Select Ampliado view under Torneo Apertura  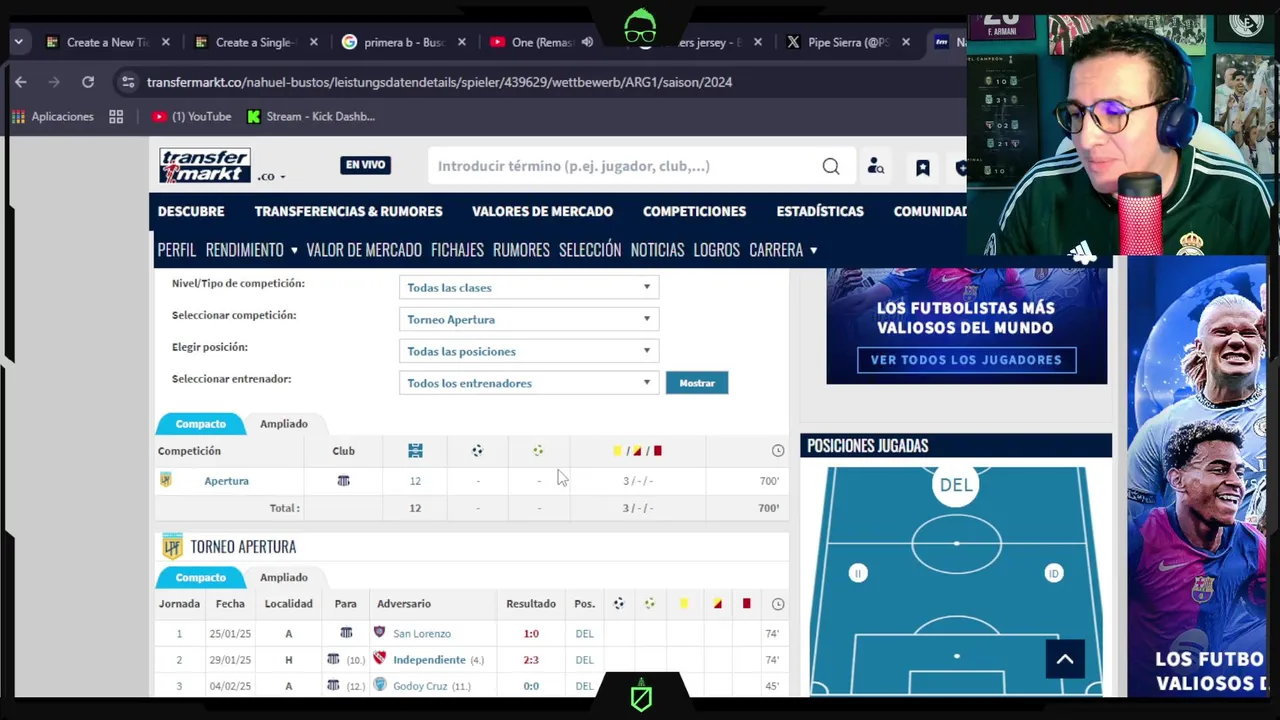pyautogui.click(x=284, y=577)
